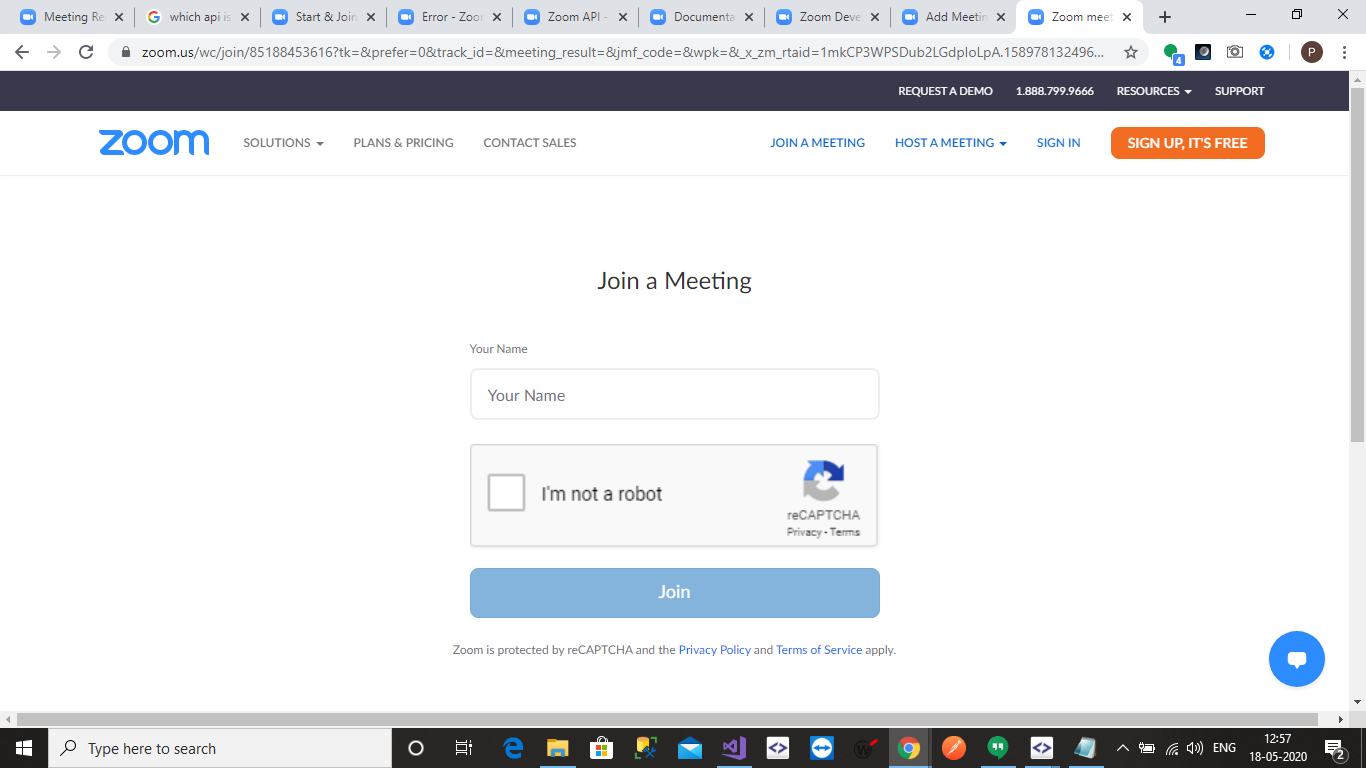The height and width of the screenshot is (768, 1366).
Task: Open the Privacy Policy link
Action: (x=714, y=650)
